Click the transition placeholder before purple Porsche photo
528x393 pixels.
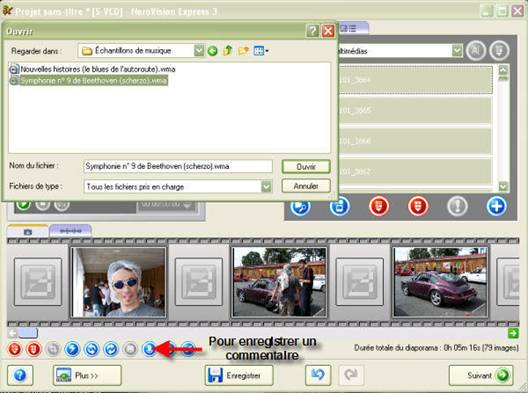coord(360,282)
